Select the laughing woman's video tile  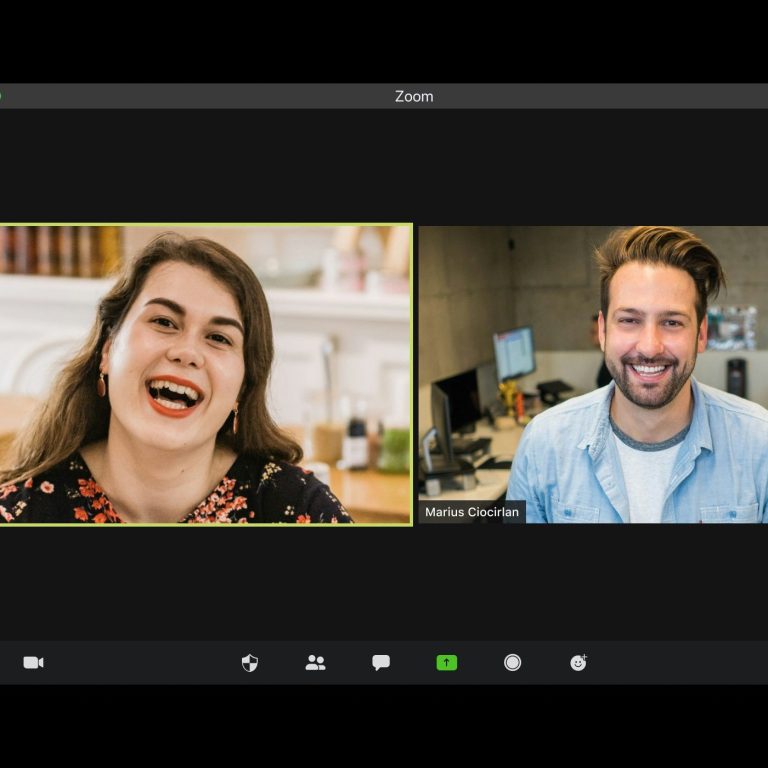(x=206, y=375)
